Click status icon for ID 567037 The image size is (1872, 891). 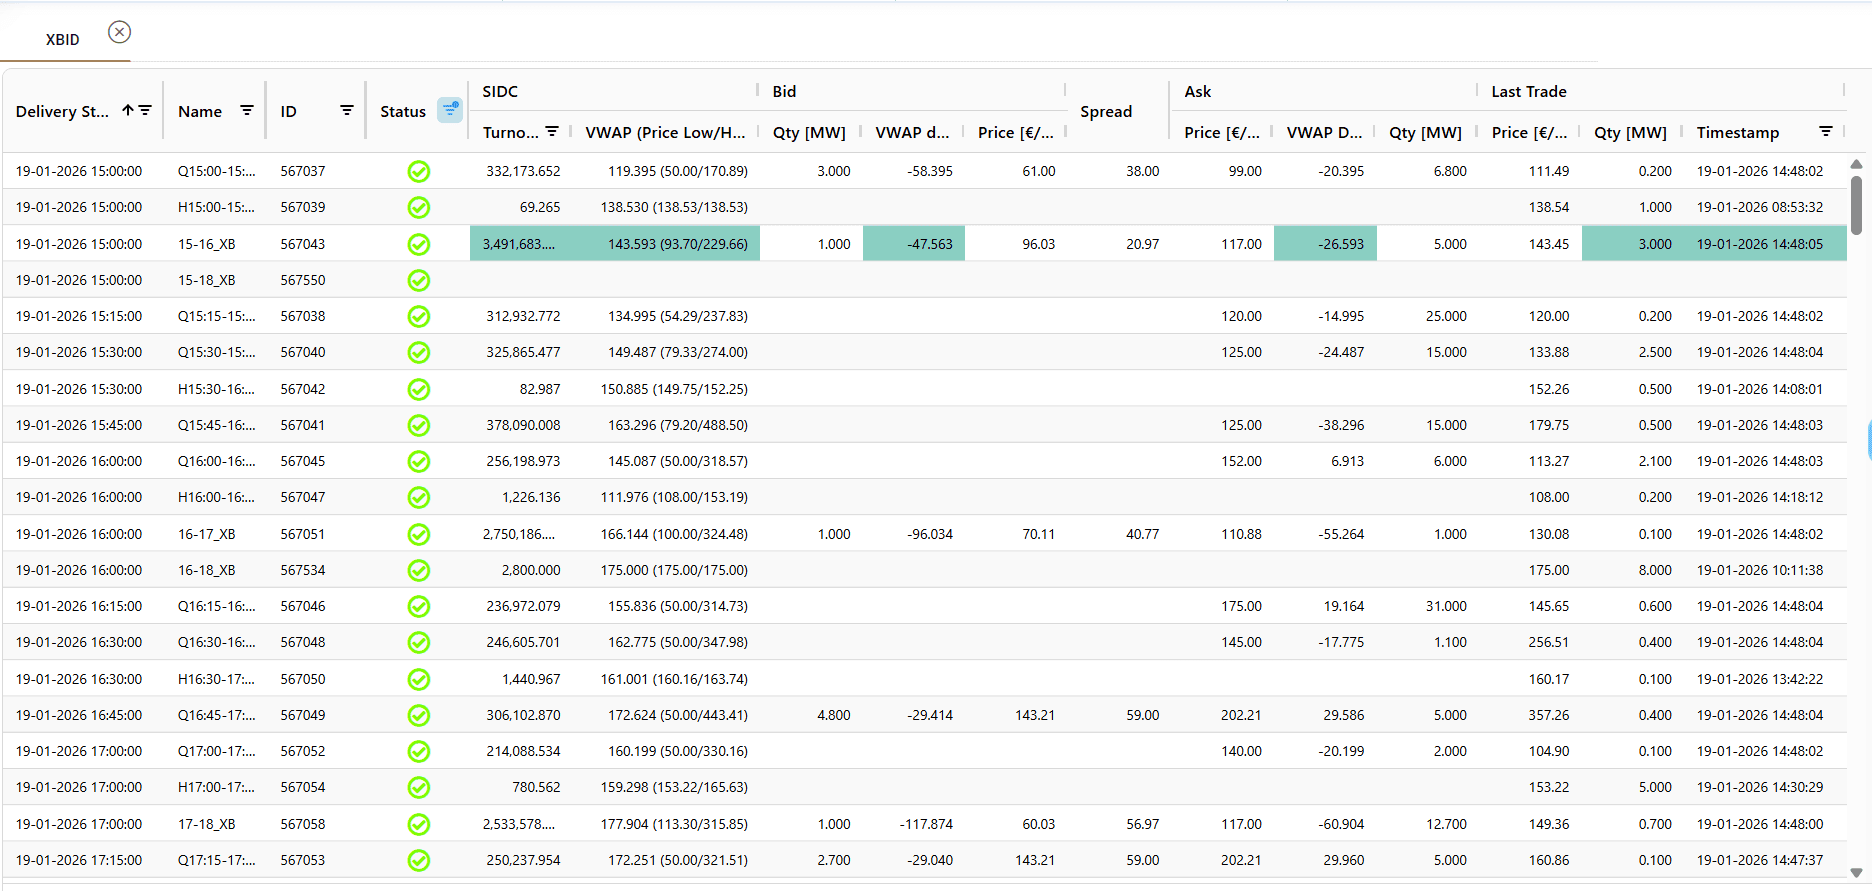coord(419,171)
